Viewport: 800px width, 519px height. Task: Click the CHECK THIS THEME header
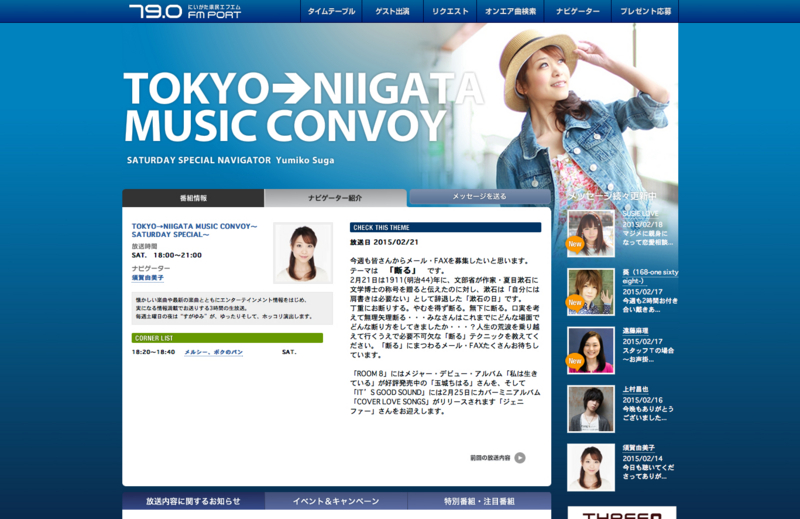[x=445, y=228]
